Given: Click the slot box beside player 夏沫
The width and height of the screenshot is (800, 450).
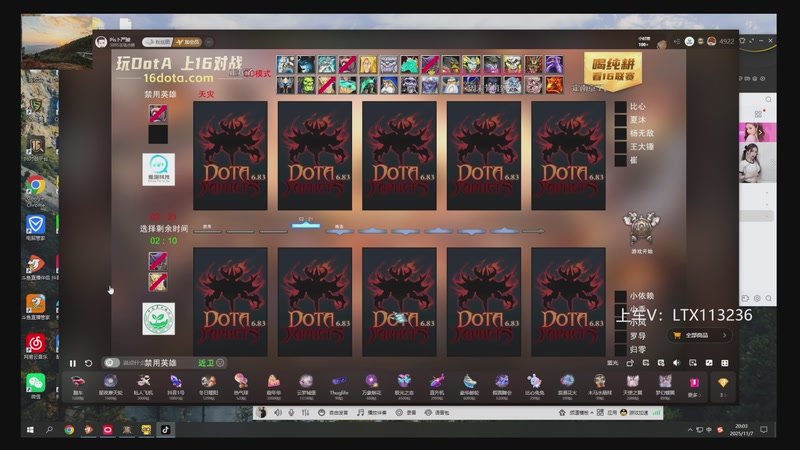Looking at the screenshot, I should tap(620, 120).
